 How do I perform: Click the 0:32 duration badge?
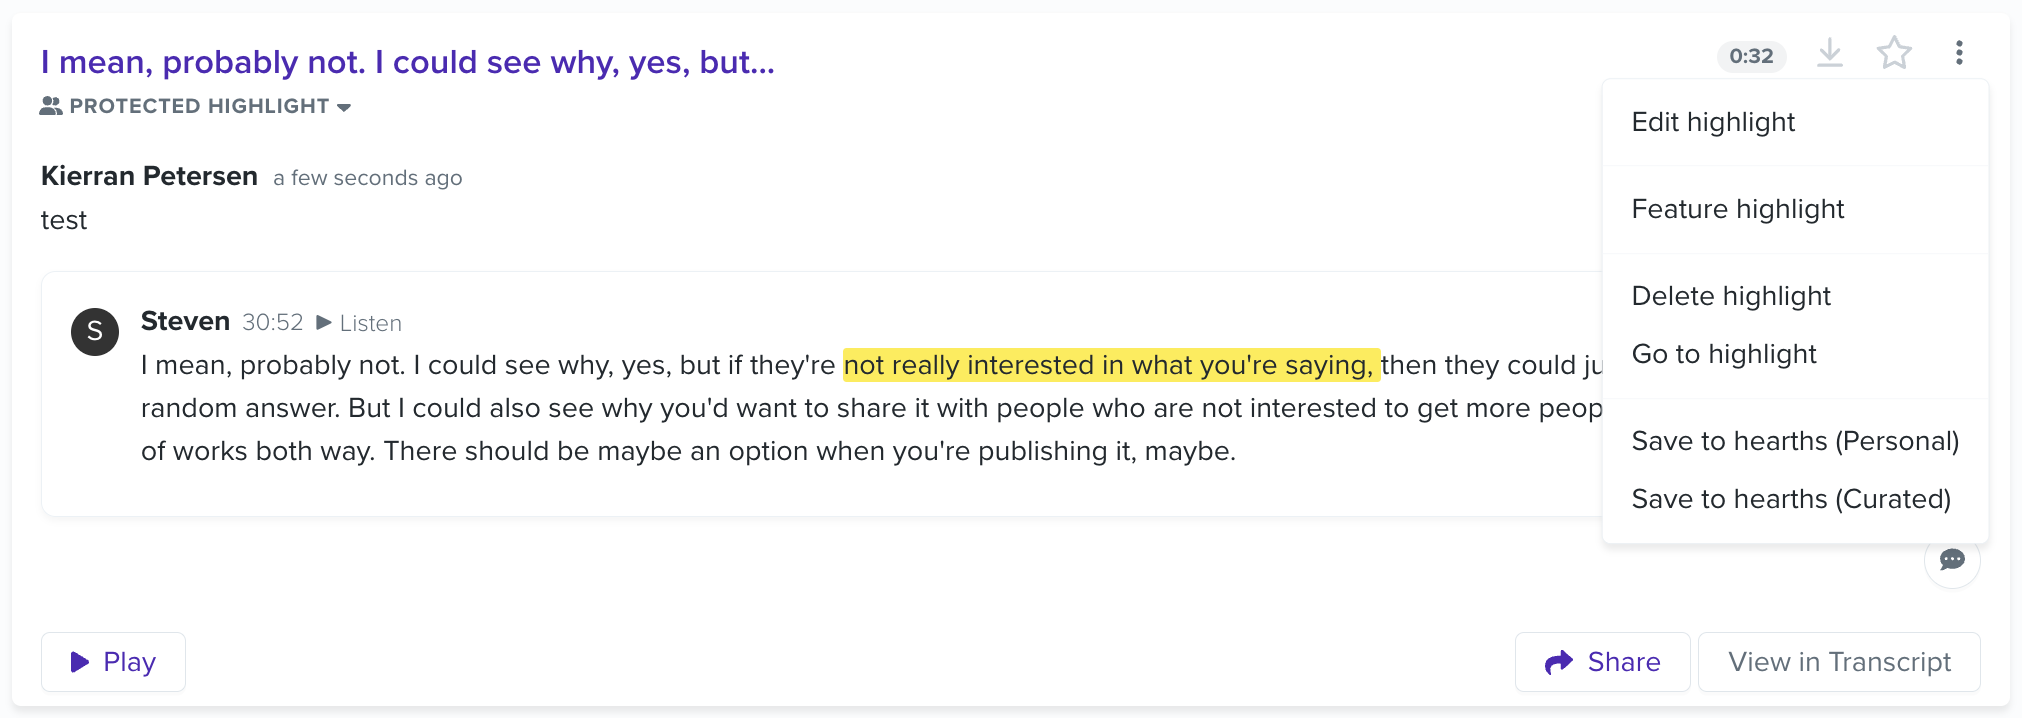click(1751, 56)
